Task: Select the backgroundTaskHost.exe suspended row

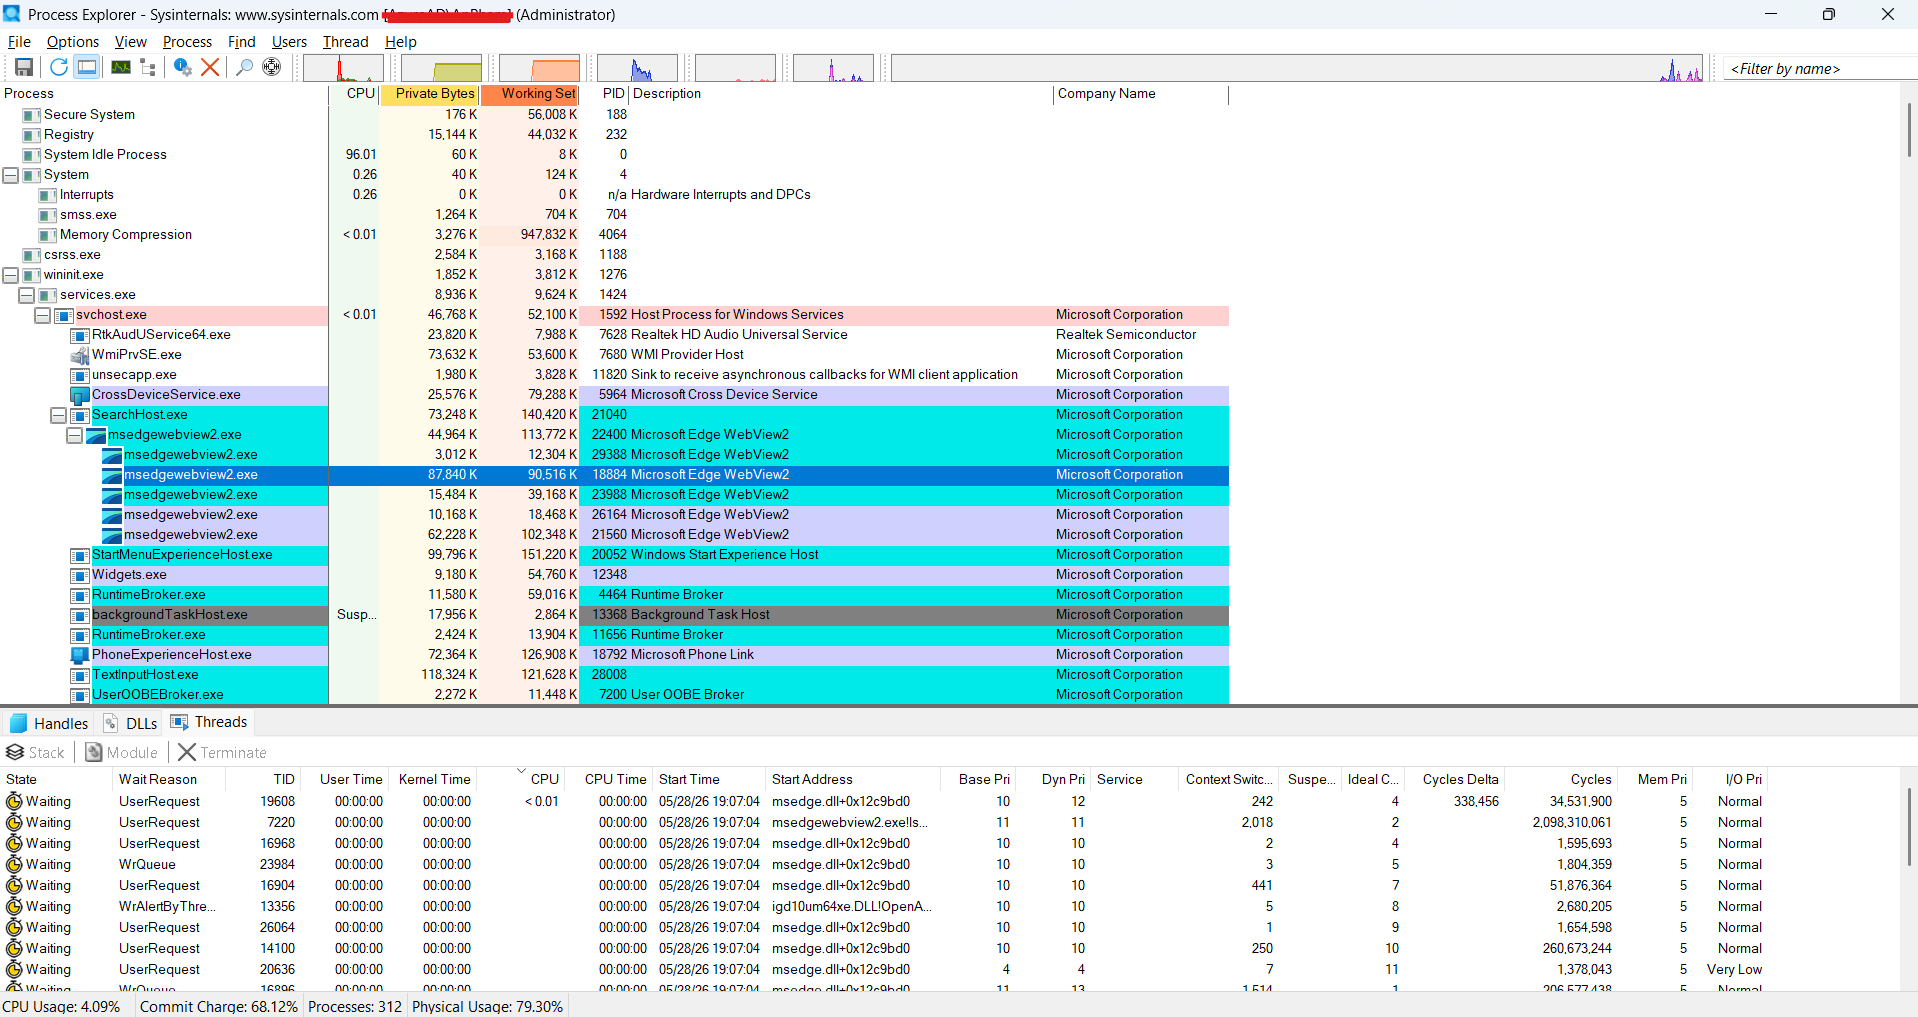Action: (x=614, y=615)
